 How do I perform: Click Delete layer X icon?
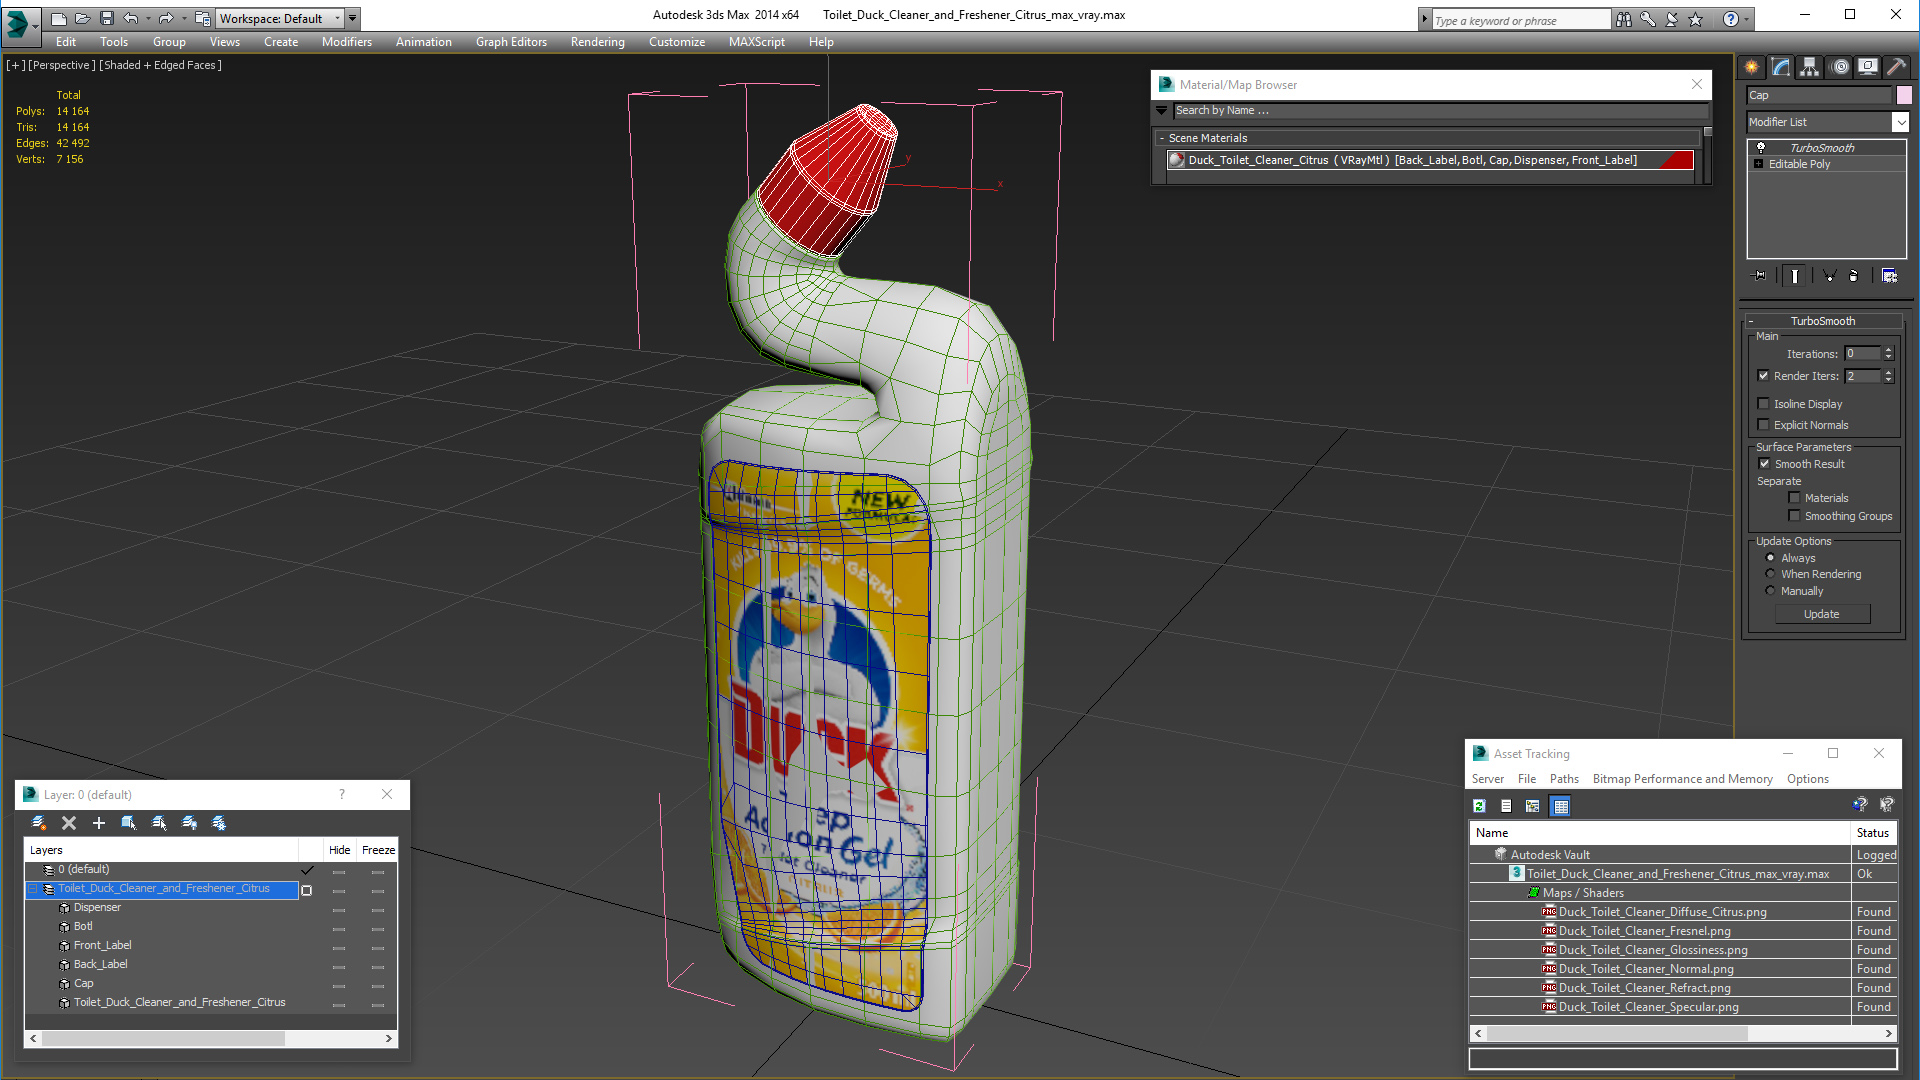coord(69,823)
